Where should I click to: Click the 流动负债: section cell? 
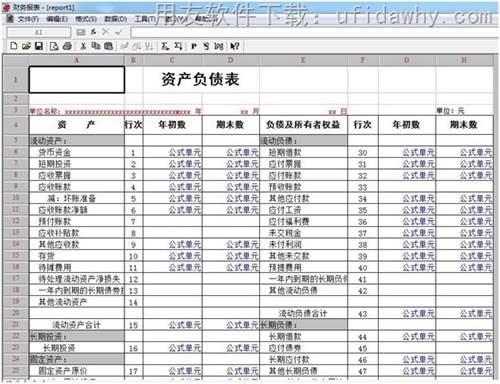(303, 141)
